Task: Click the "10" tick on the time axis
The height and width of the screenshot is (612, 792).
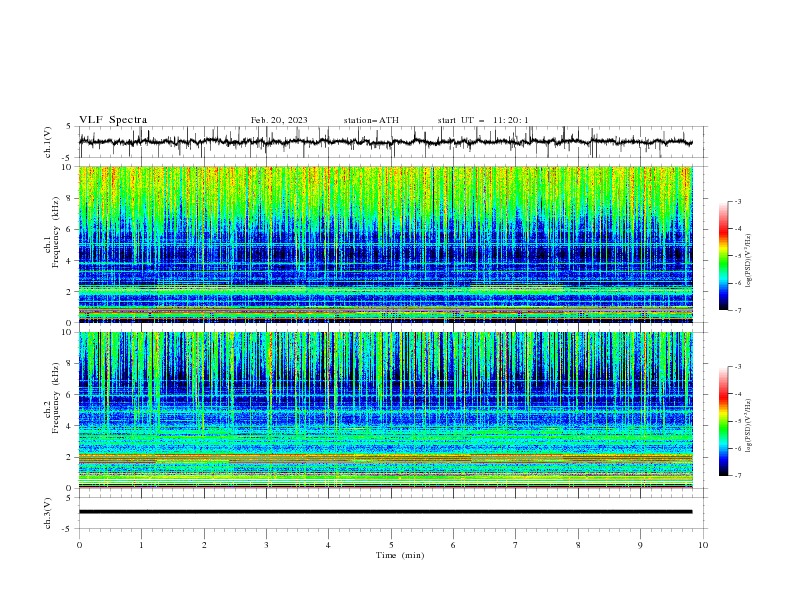Action: pos(703,545)
